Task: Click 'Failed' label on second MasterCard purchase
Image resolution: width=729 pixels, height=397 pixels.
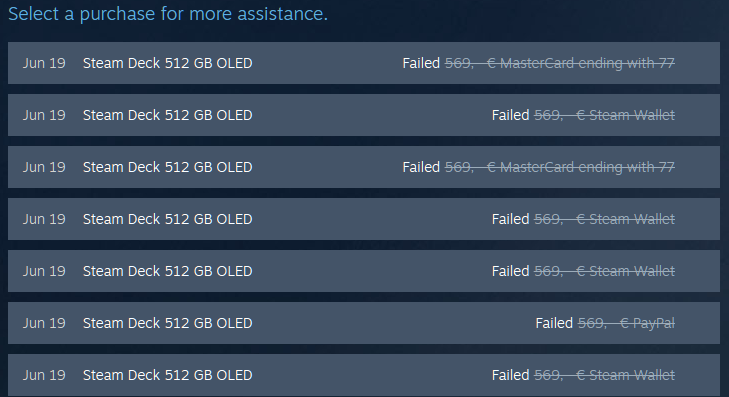Action: tap(421, 167)
